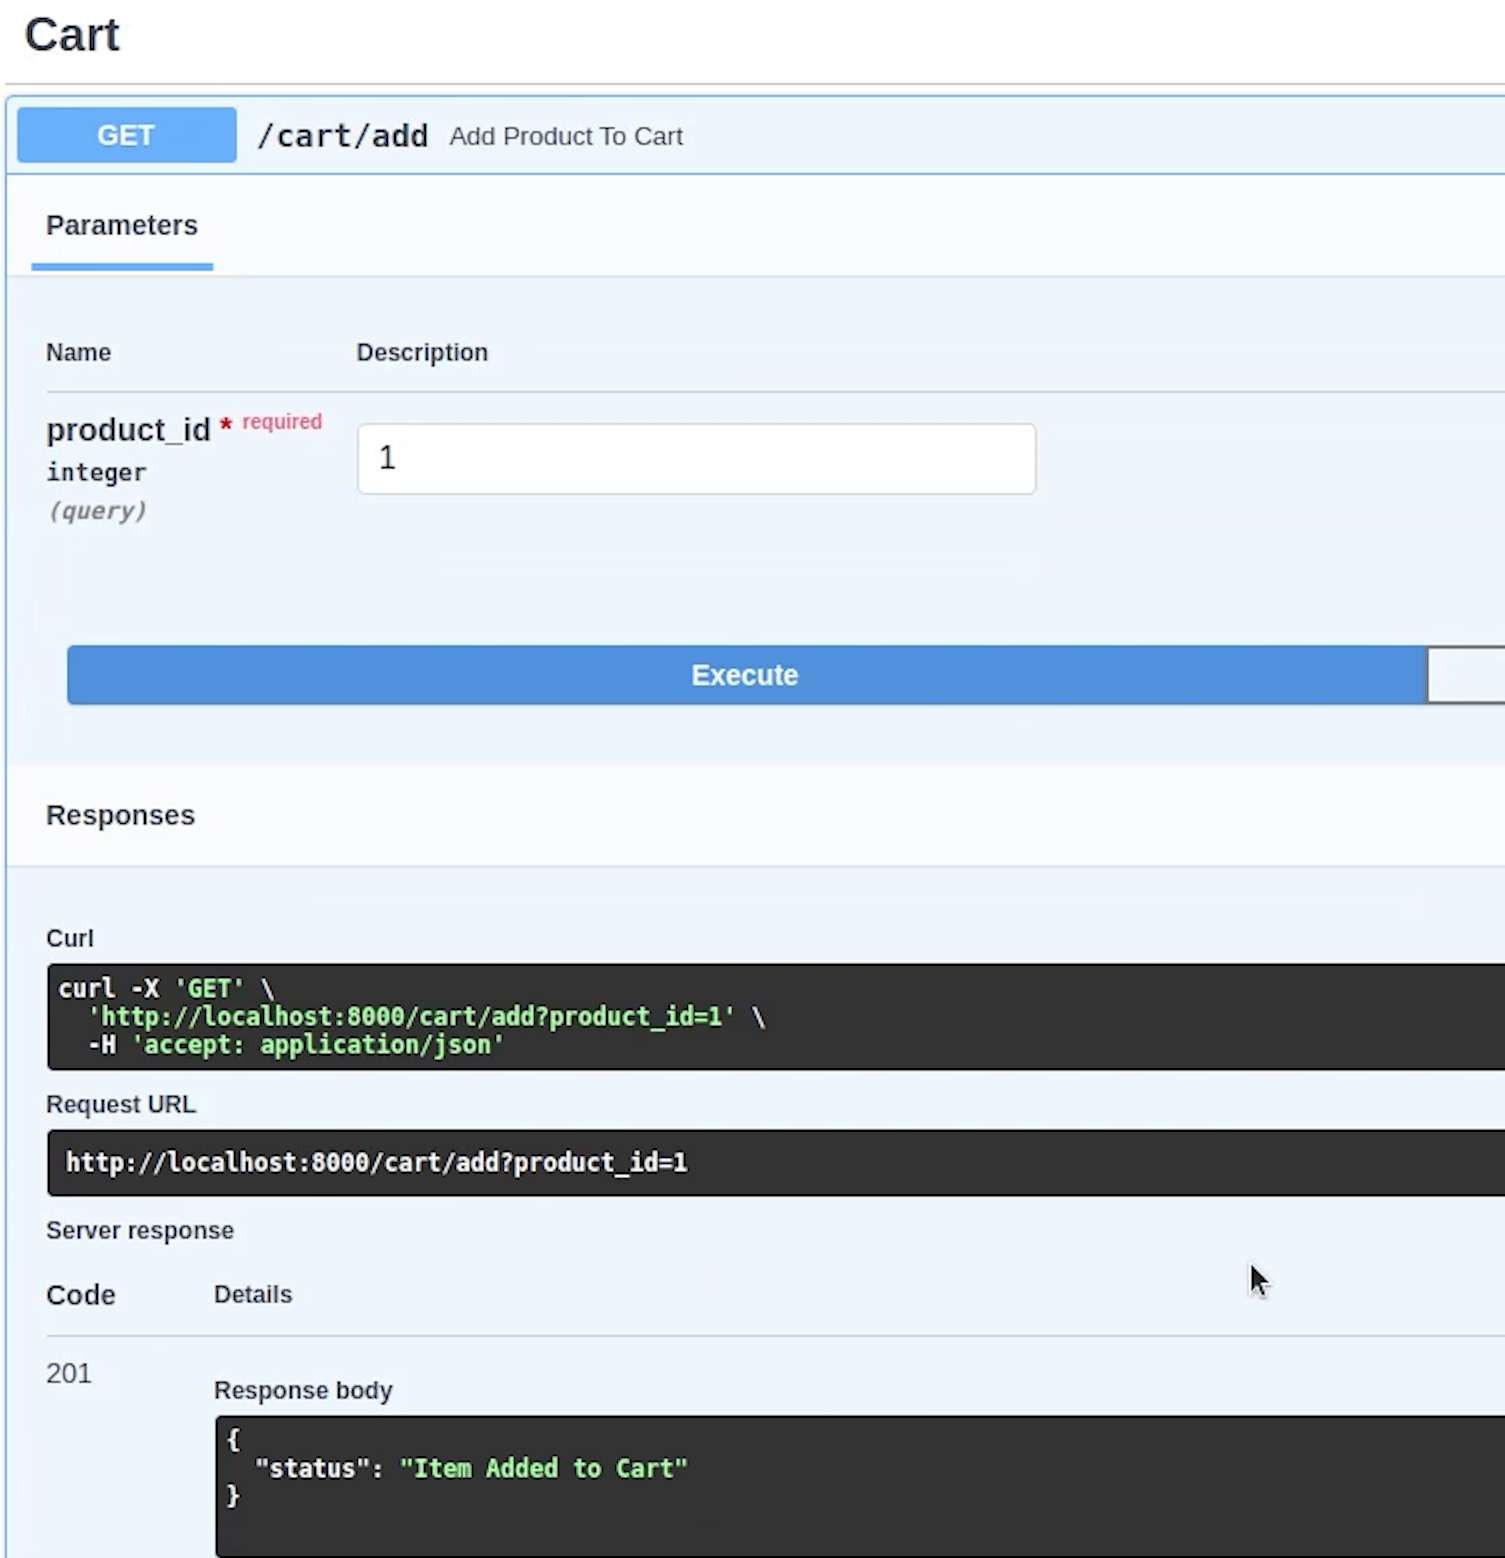Image resolution: width=1505 pixels, height=1558 pixels.
Task: Click the blue GET method badge
Action: tap(127, 135)
